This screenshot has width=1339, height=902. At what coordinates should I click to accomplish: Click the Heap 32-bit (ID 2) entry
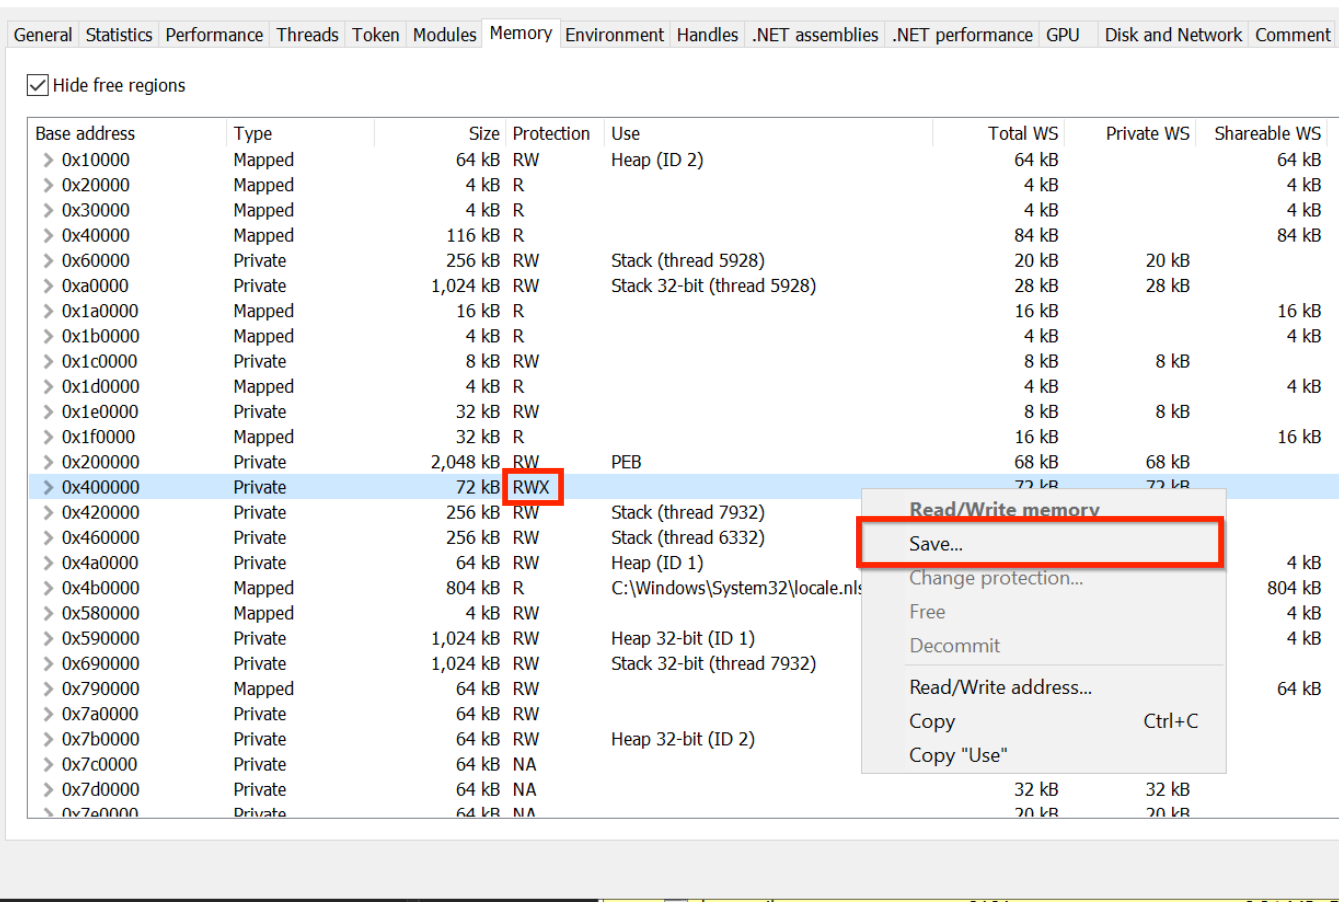point(683,739)
